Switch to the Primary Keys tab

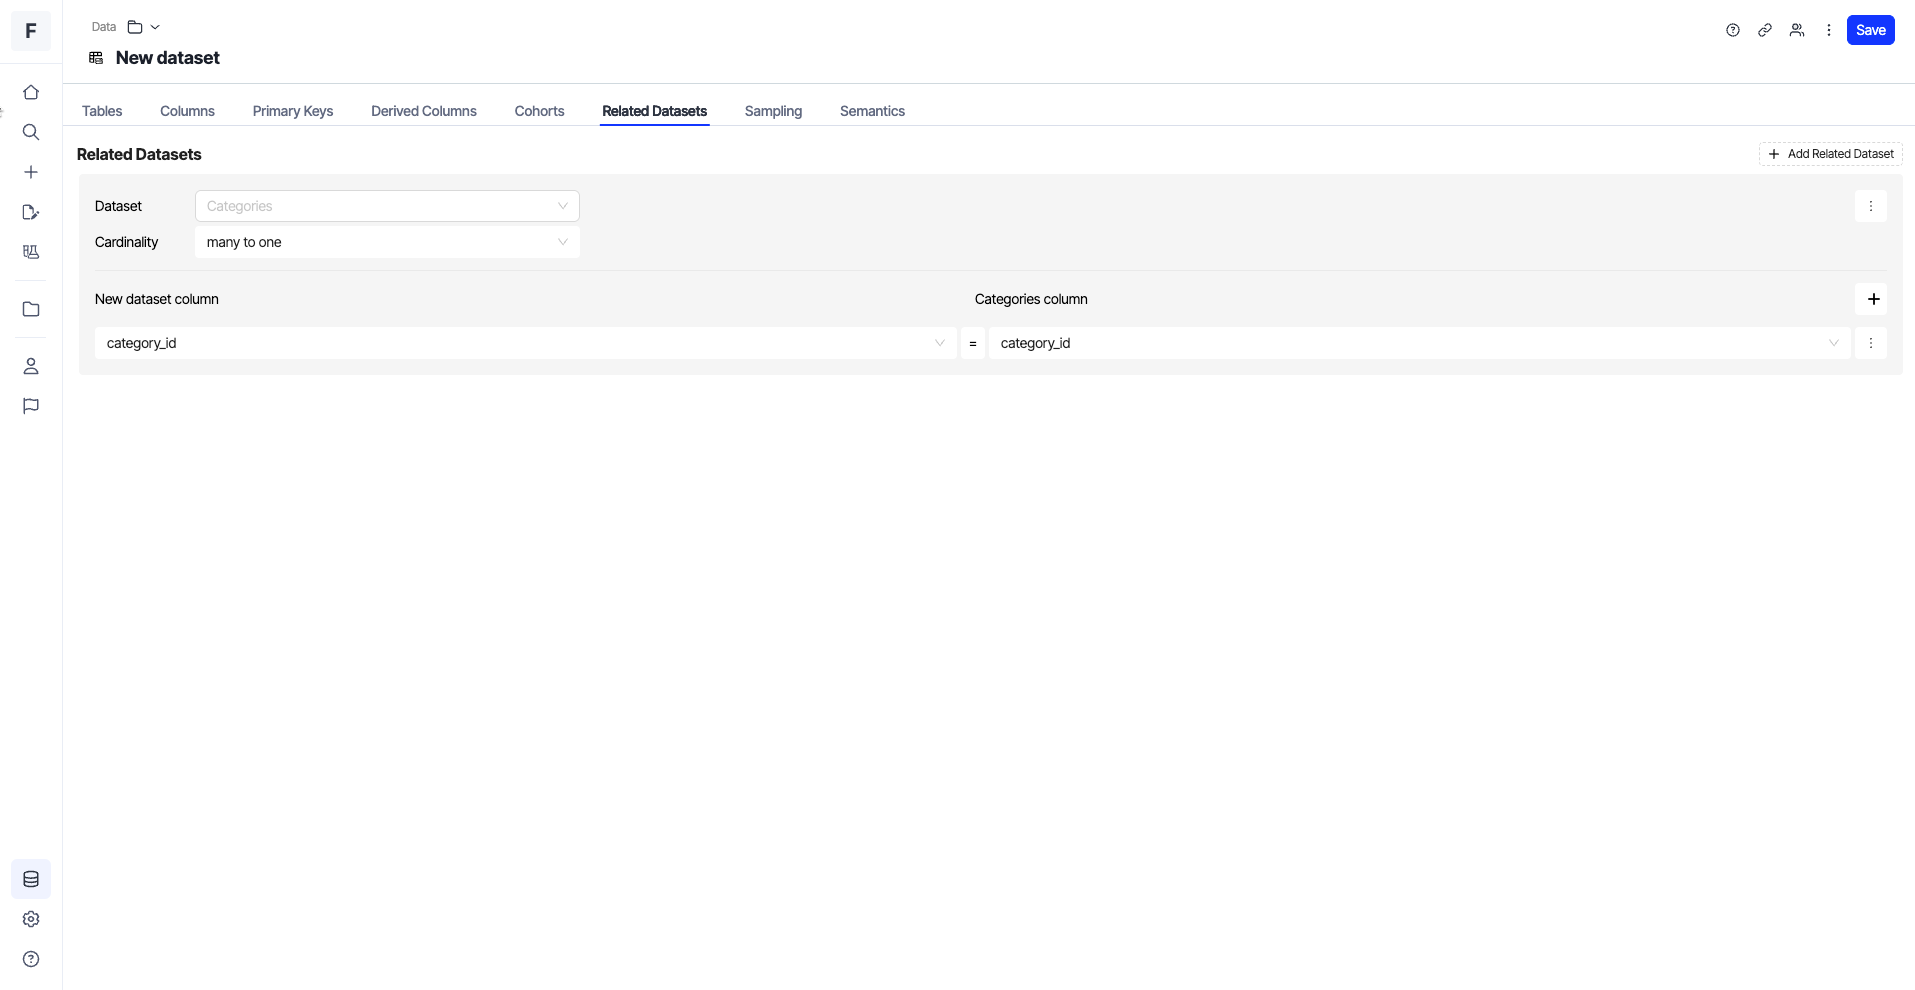292,111
